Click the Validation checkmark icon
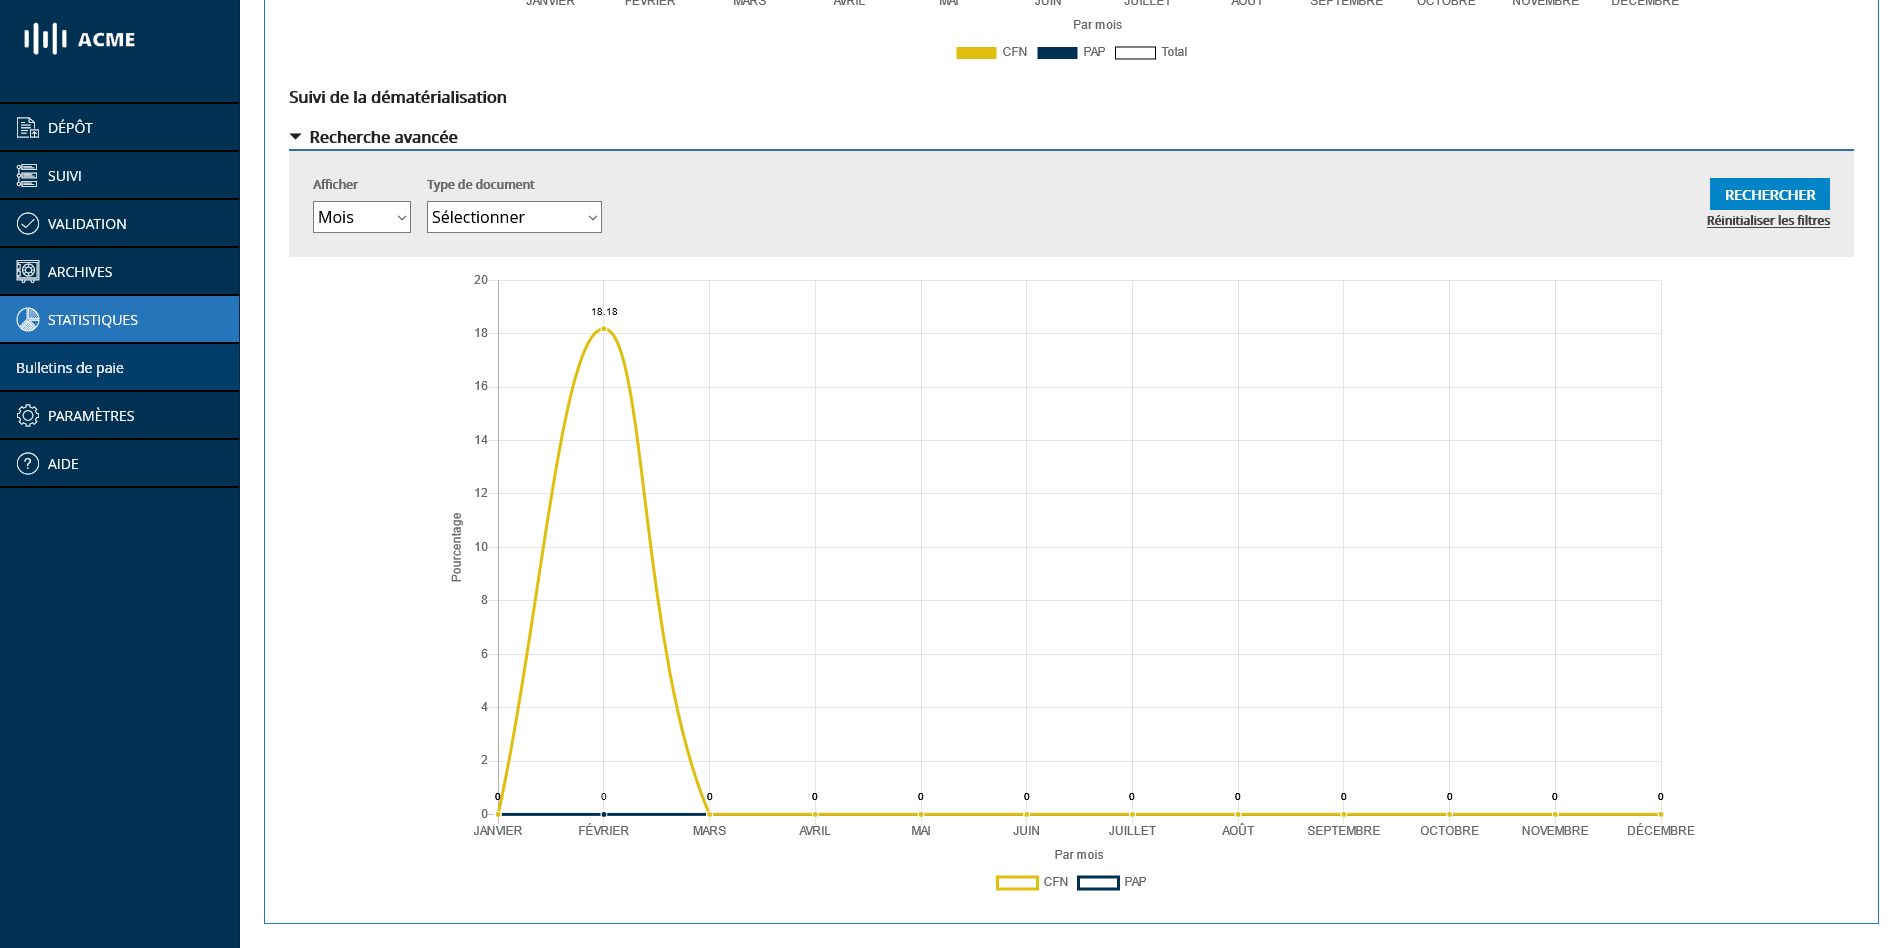Screen dimensions: 1903x948 [x=28, y=223]
